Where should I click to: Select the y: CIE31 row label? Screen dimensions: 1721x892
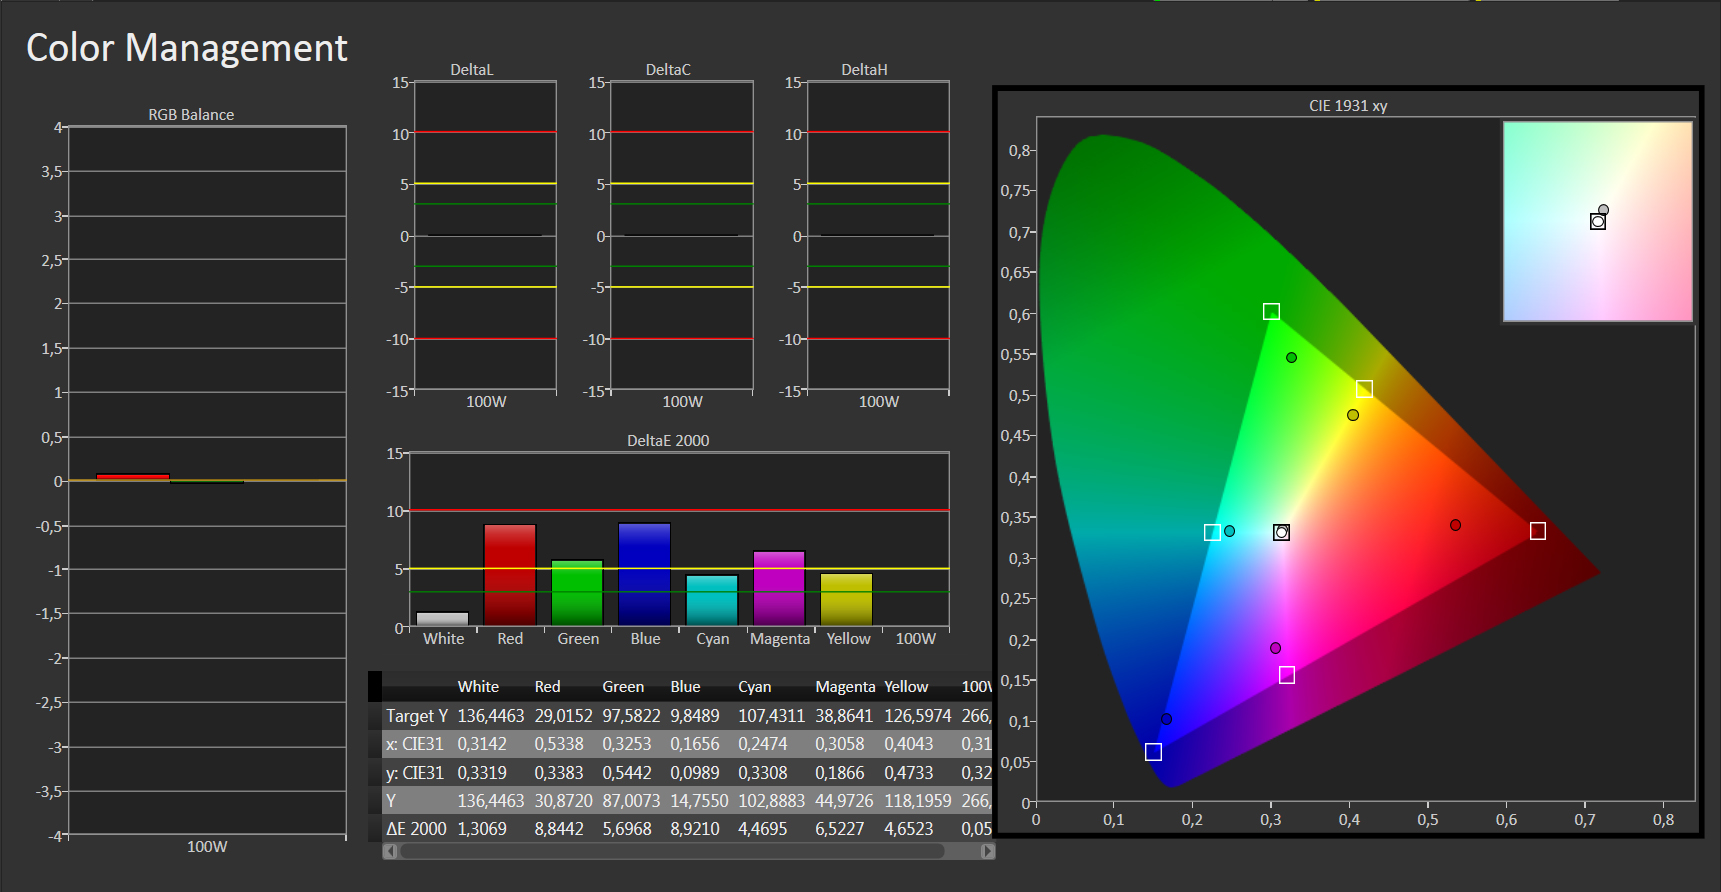414,773
